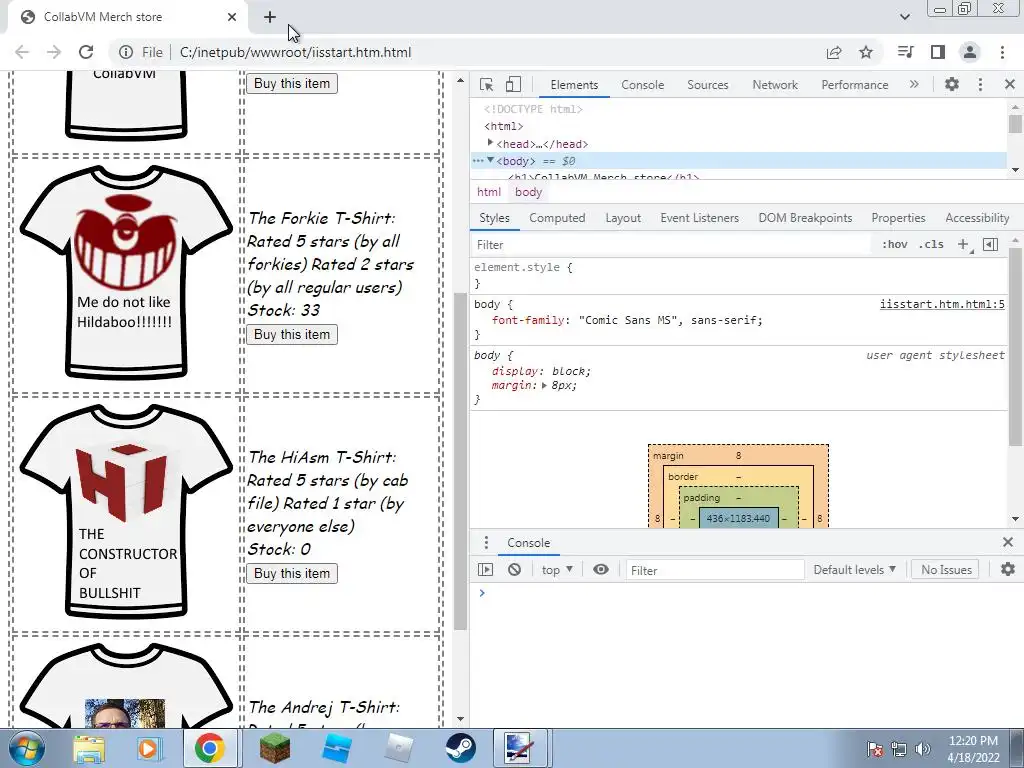Image resolution: width=1024 pixels, height=768 pixels.
Task: Toggle computed styles sidebar icon
Action: (x=990, y=244)
